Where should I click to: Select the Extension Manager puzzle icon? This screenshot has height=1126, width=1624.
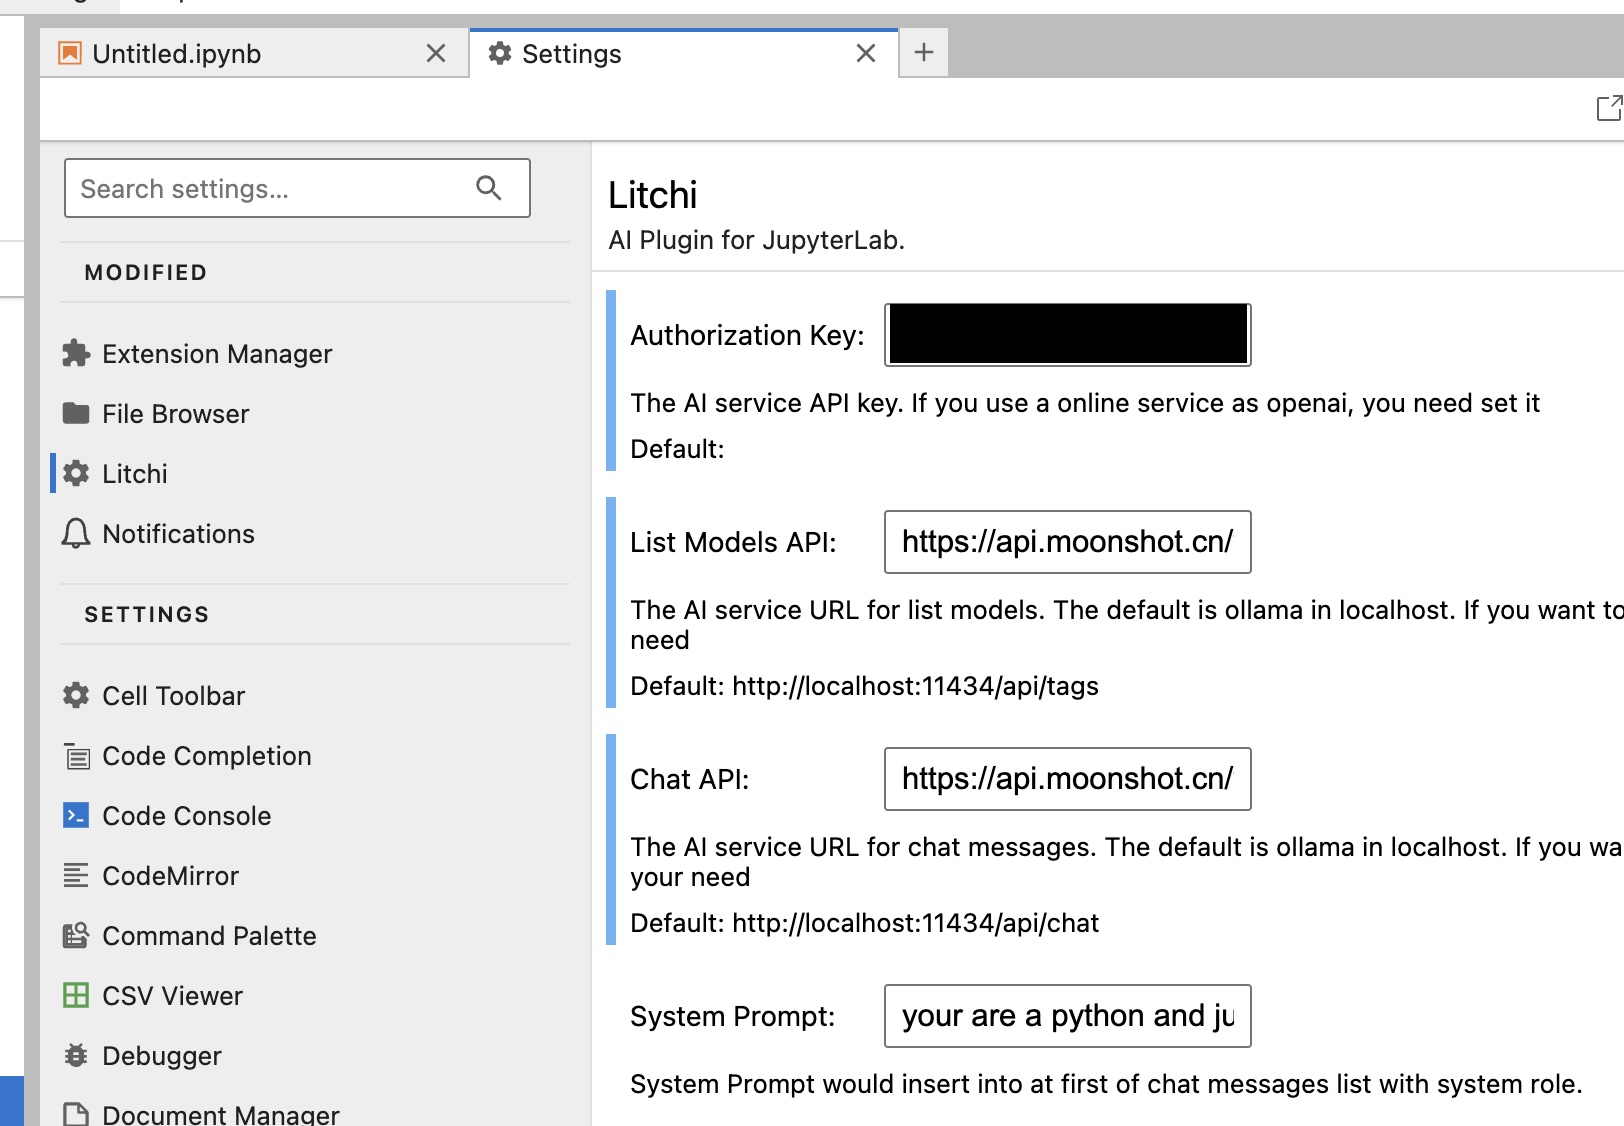click(75, 353)
